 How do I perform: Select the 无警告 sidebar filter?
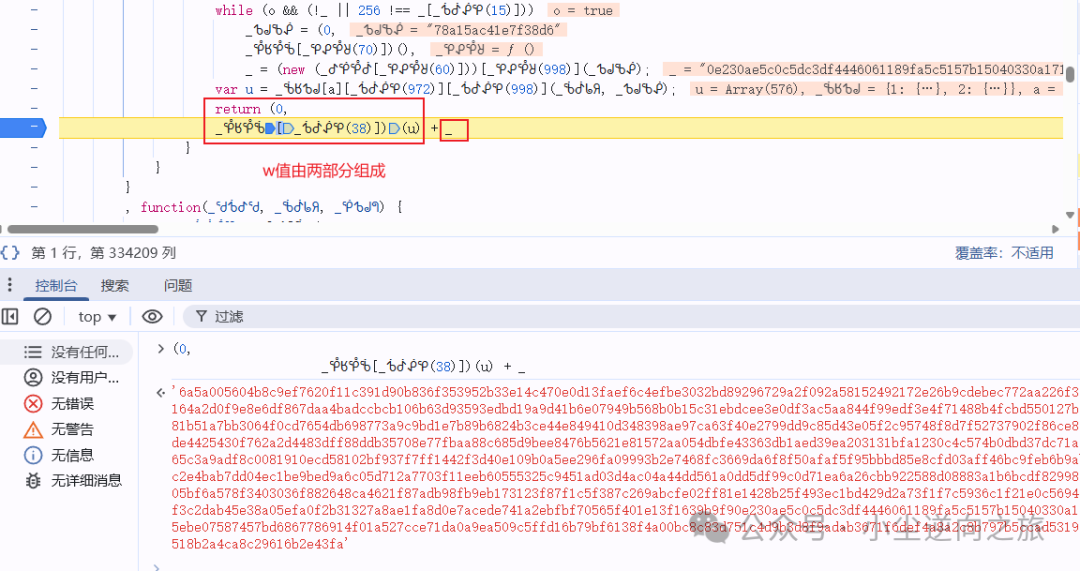68,429
